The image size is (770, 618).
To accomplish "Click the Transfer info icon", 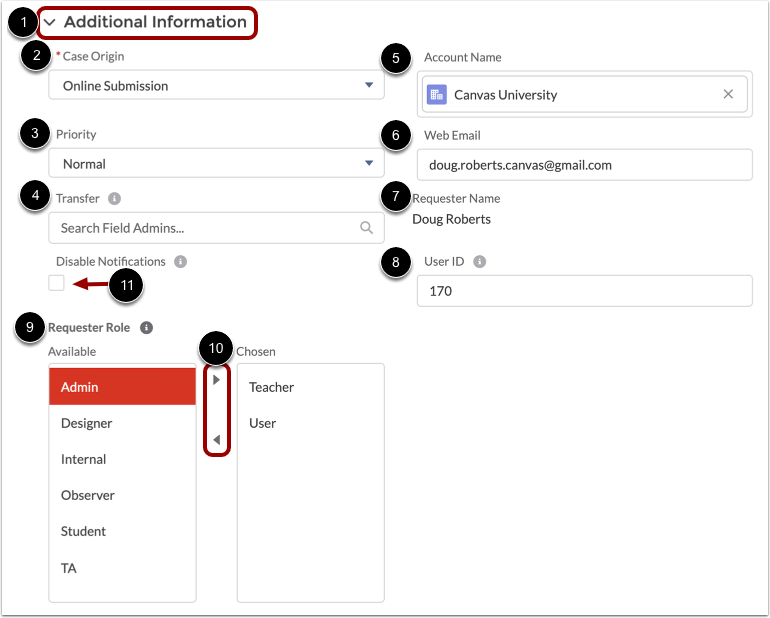I will 114,198.
